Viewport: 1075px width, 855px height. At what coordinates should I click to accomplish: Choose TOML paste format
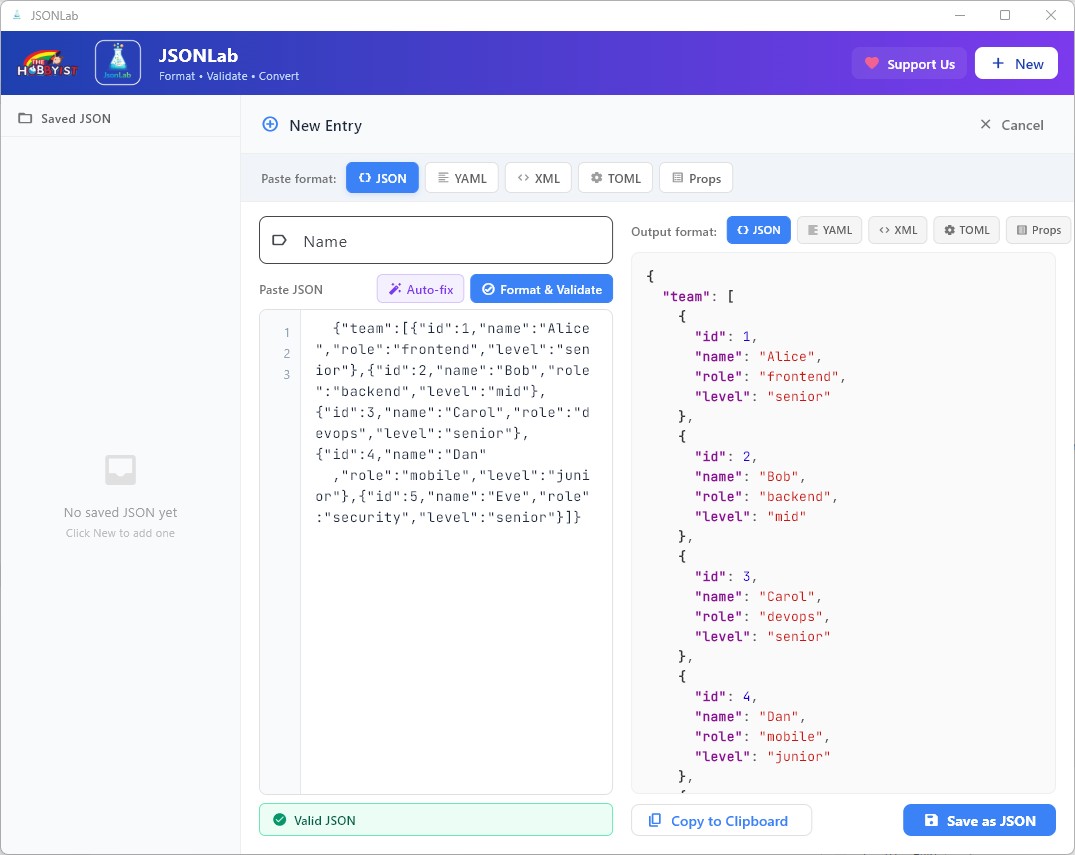(x=615, y=178)
